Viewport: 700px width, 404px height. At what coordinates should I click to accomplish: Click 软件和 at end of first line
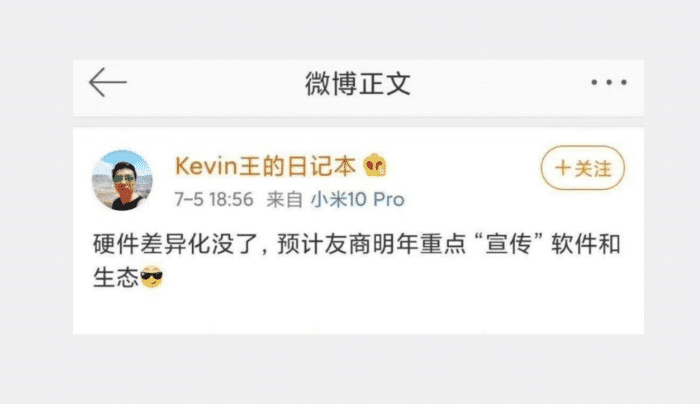[x=586, y=244]
